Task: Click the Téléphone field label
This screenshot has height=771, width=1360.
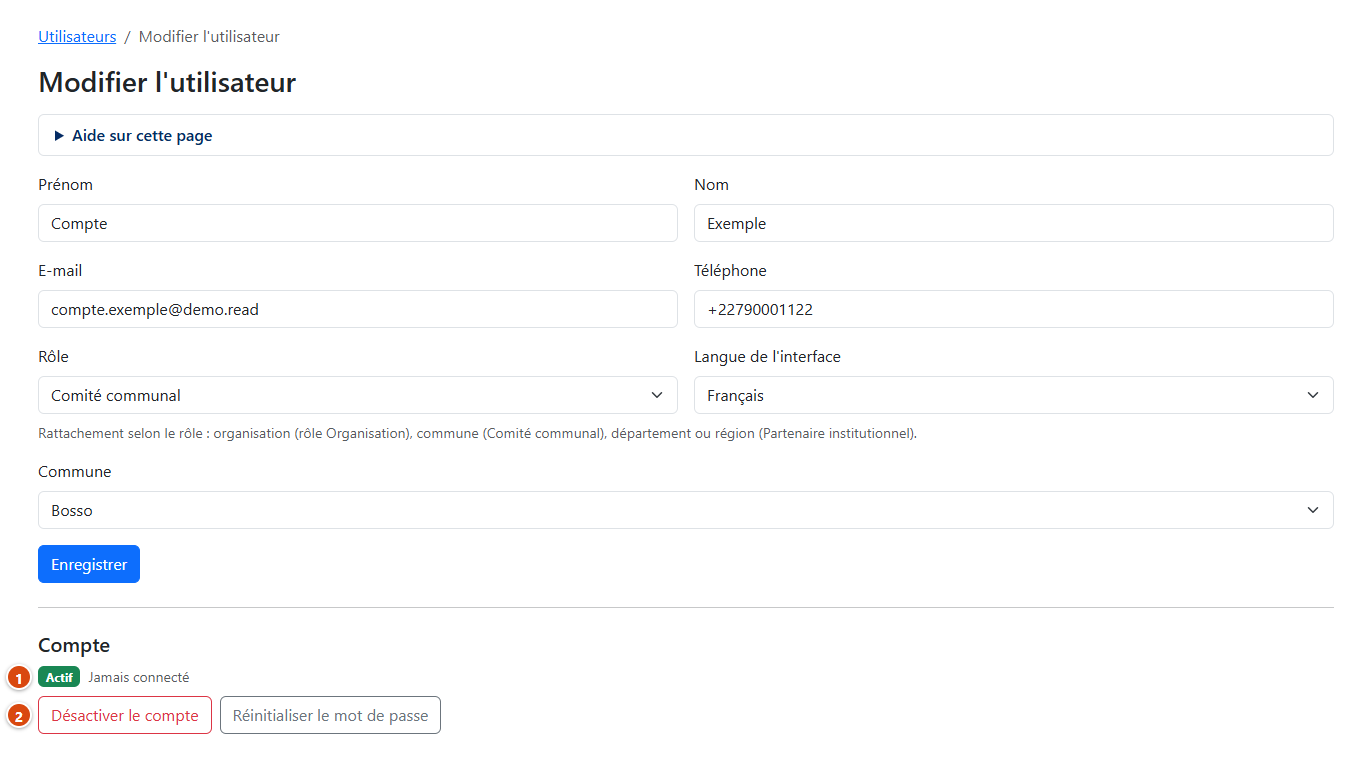Action: tap(730, 270)
